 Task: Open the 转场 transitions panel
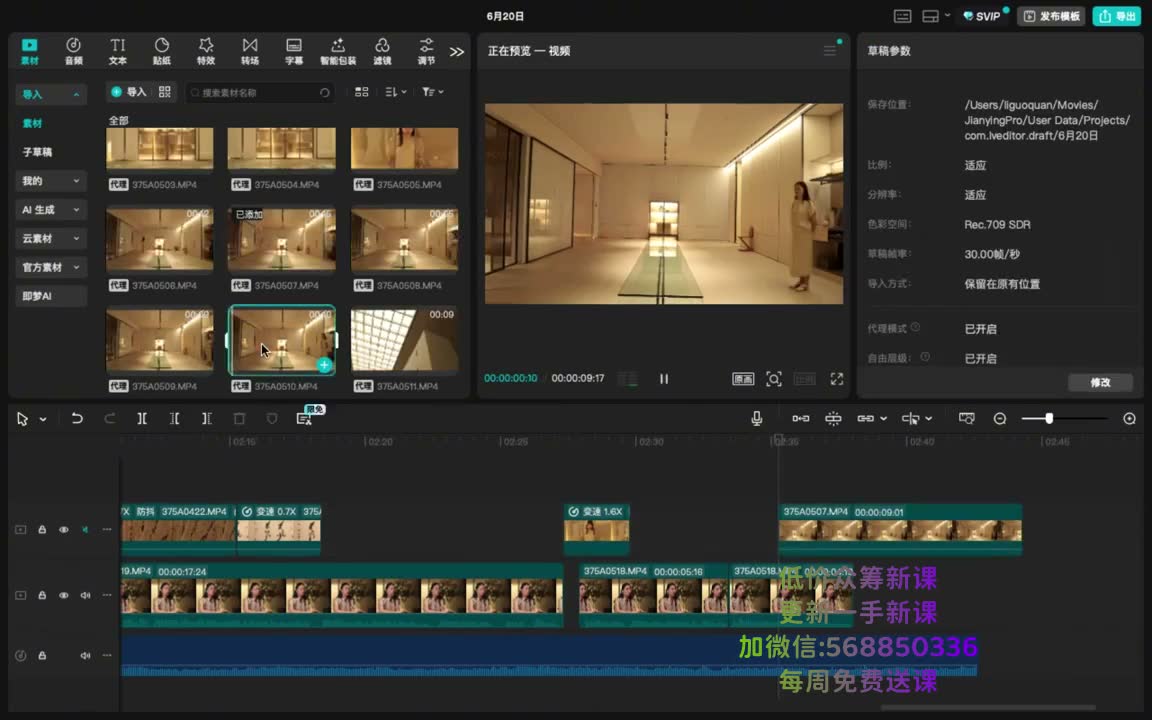pyautogui.click(x=250, y=51)
